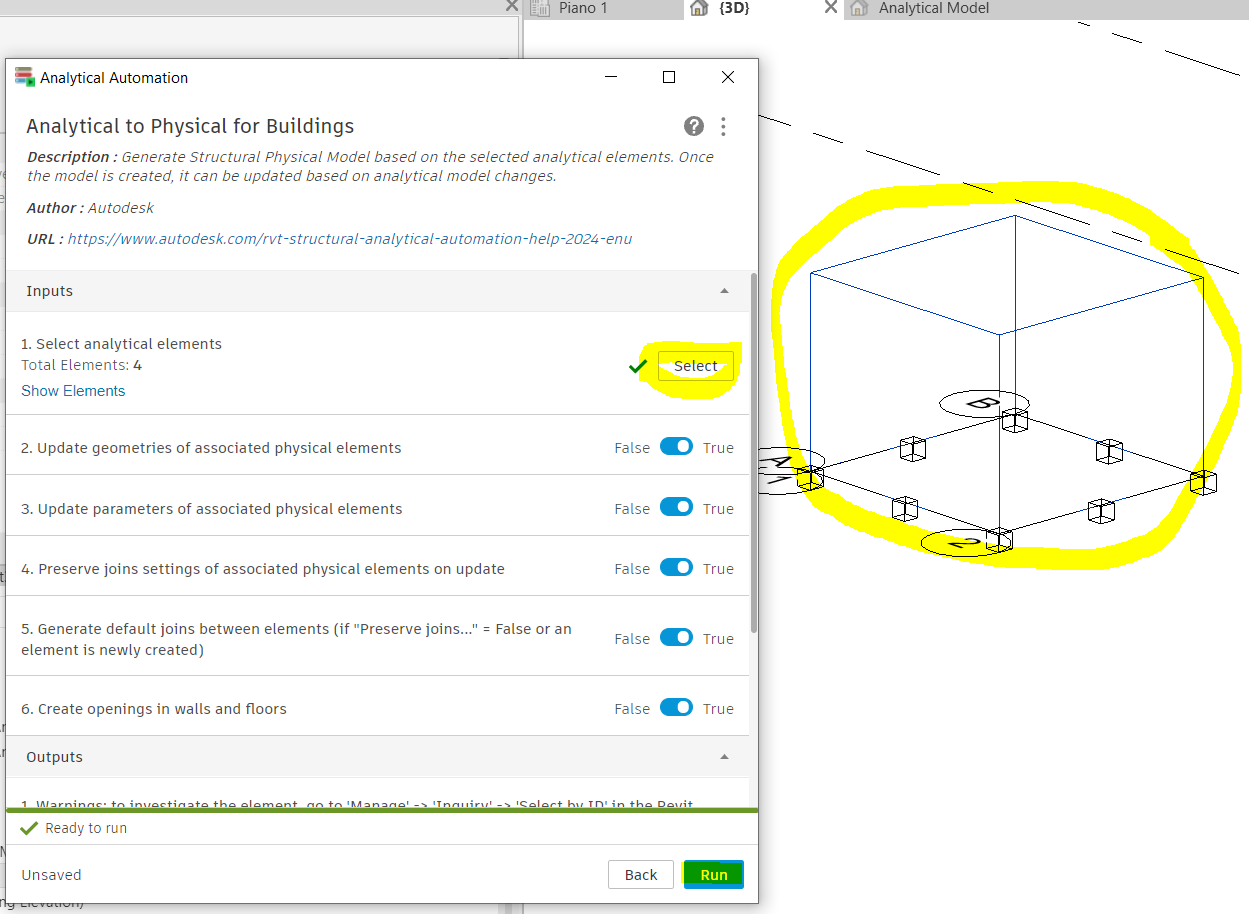Image resolution: width=1249 pixels, height=914 pixels.
Task: Click the Select button for analytical elements
Action: click(696, 366)
